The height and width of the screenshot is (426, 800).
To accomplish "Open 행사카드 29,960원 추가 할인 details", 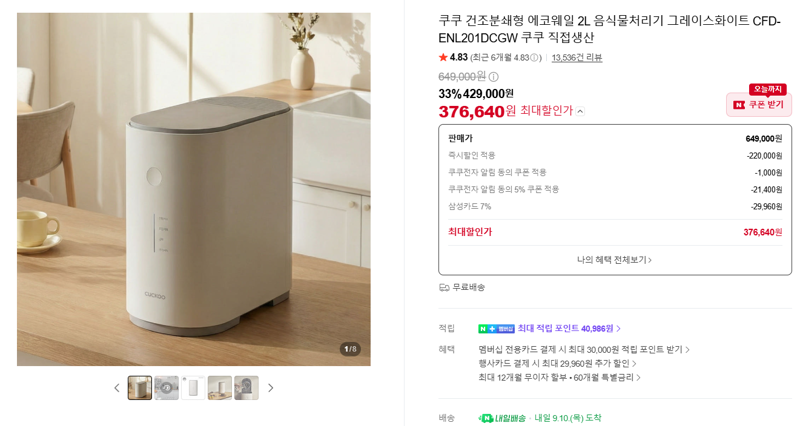I will point(557,363).
